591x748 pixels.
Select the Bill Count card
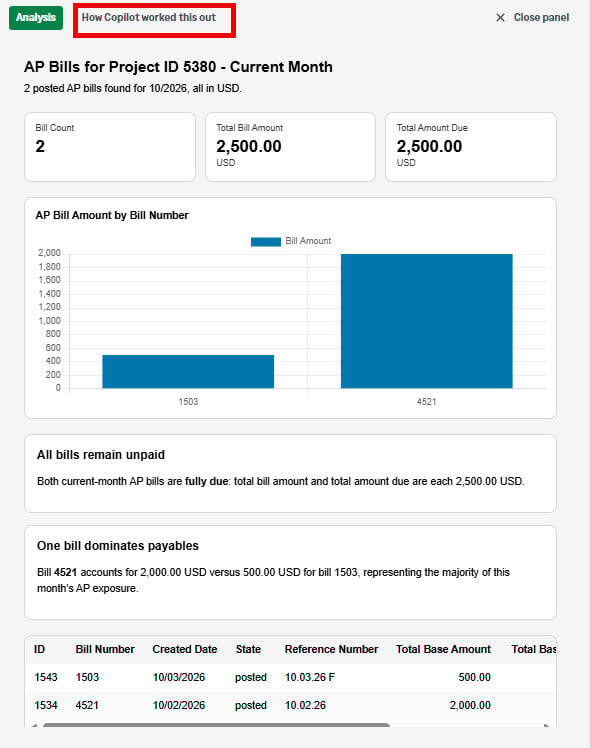(x=110, y=147)
